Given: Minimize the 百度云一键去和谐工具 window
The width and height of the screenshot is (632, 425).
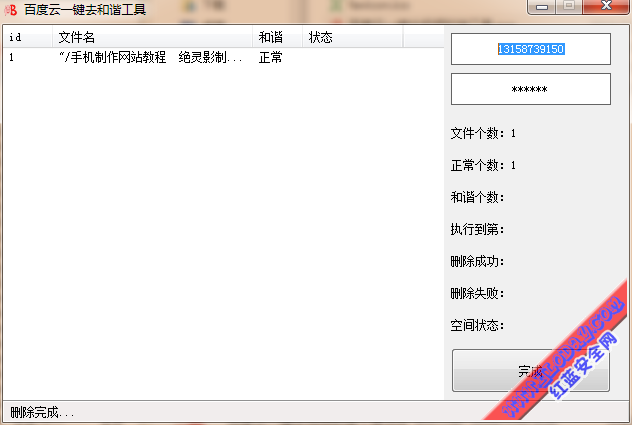Looking at the screenshot, I should pos(542,6).
